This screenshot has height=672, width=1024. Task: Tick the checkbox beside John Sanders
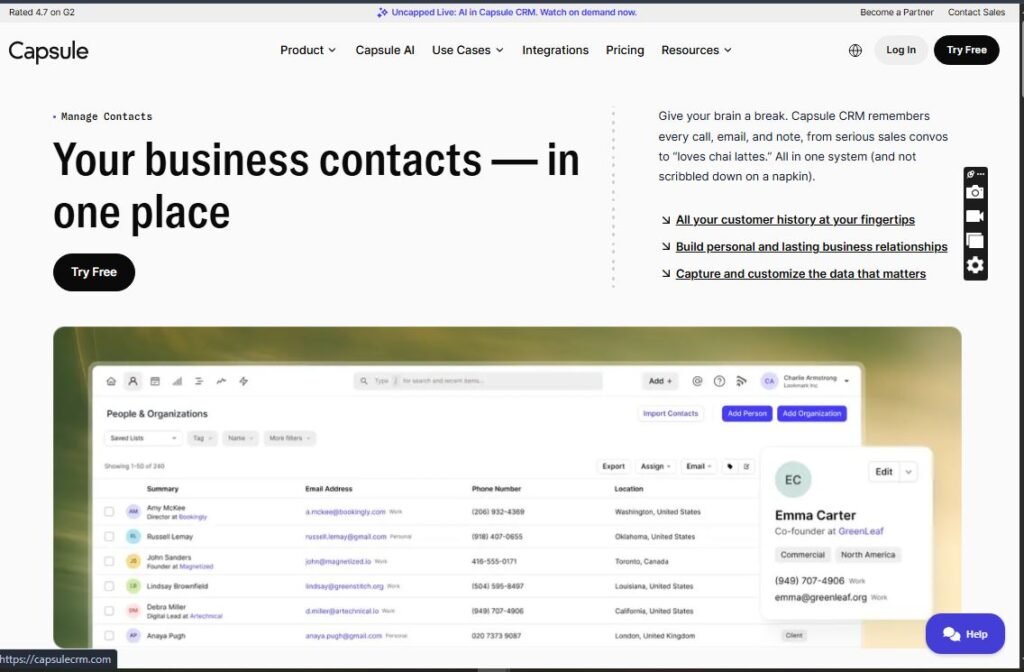pyautogui.click(x=109, y=561)
